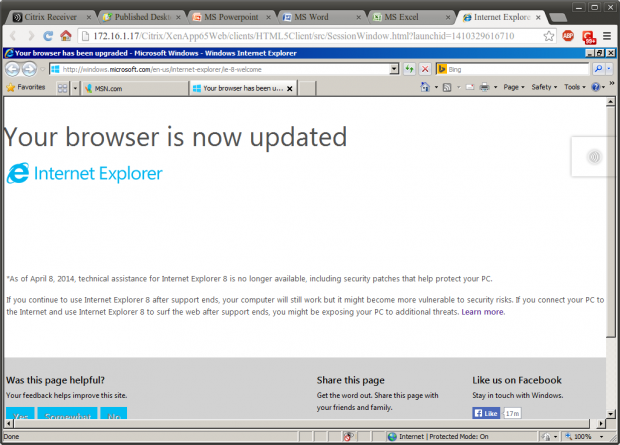The width and height of the screenshot is (620, 445).
Task: Open search provider dropdown arrow
Action: click(609, 69)
